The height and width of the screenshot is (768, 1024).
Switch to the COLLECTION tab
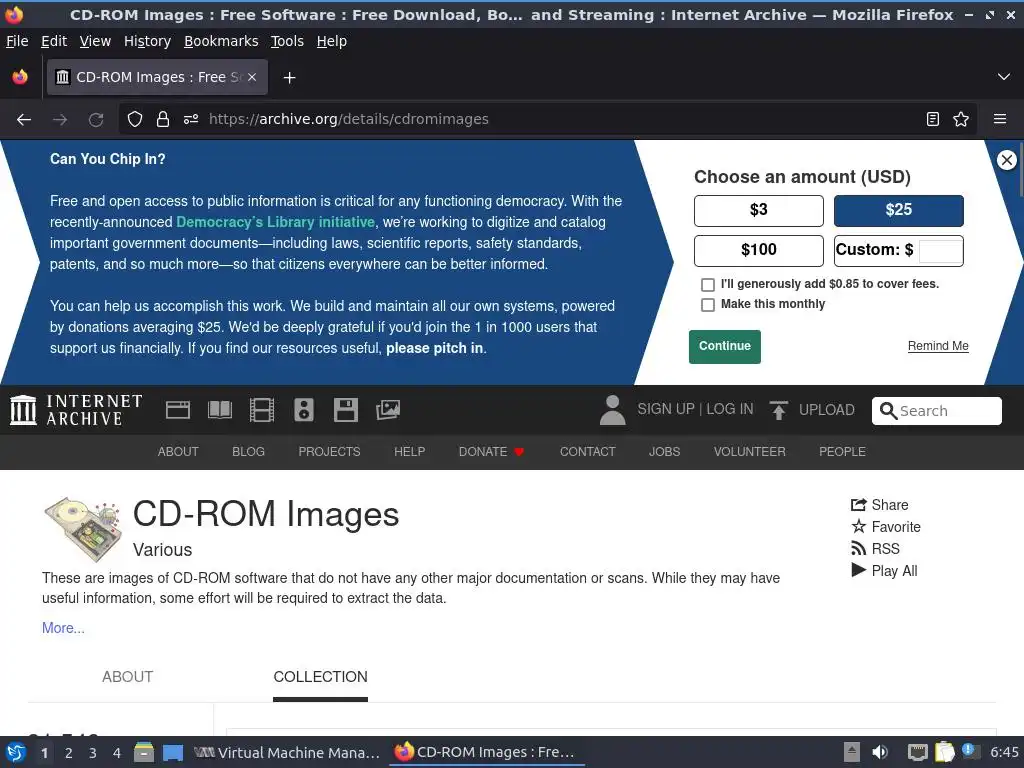[320, 677]
